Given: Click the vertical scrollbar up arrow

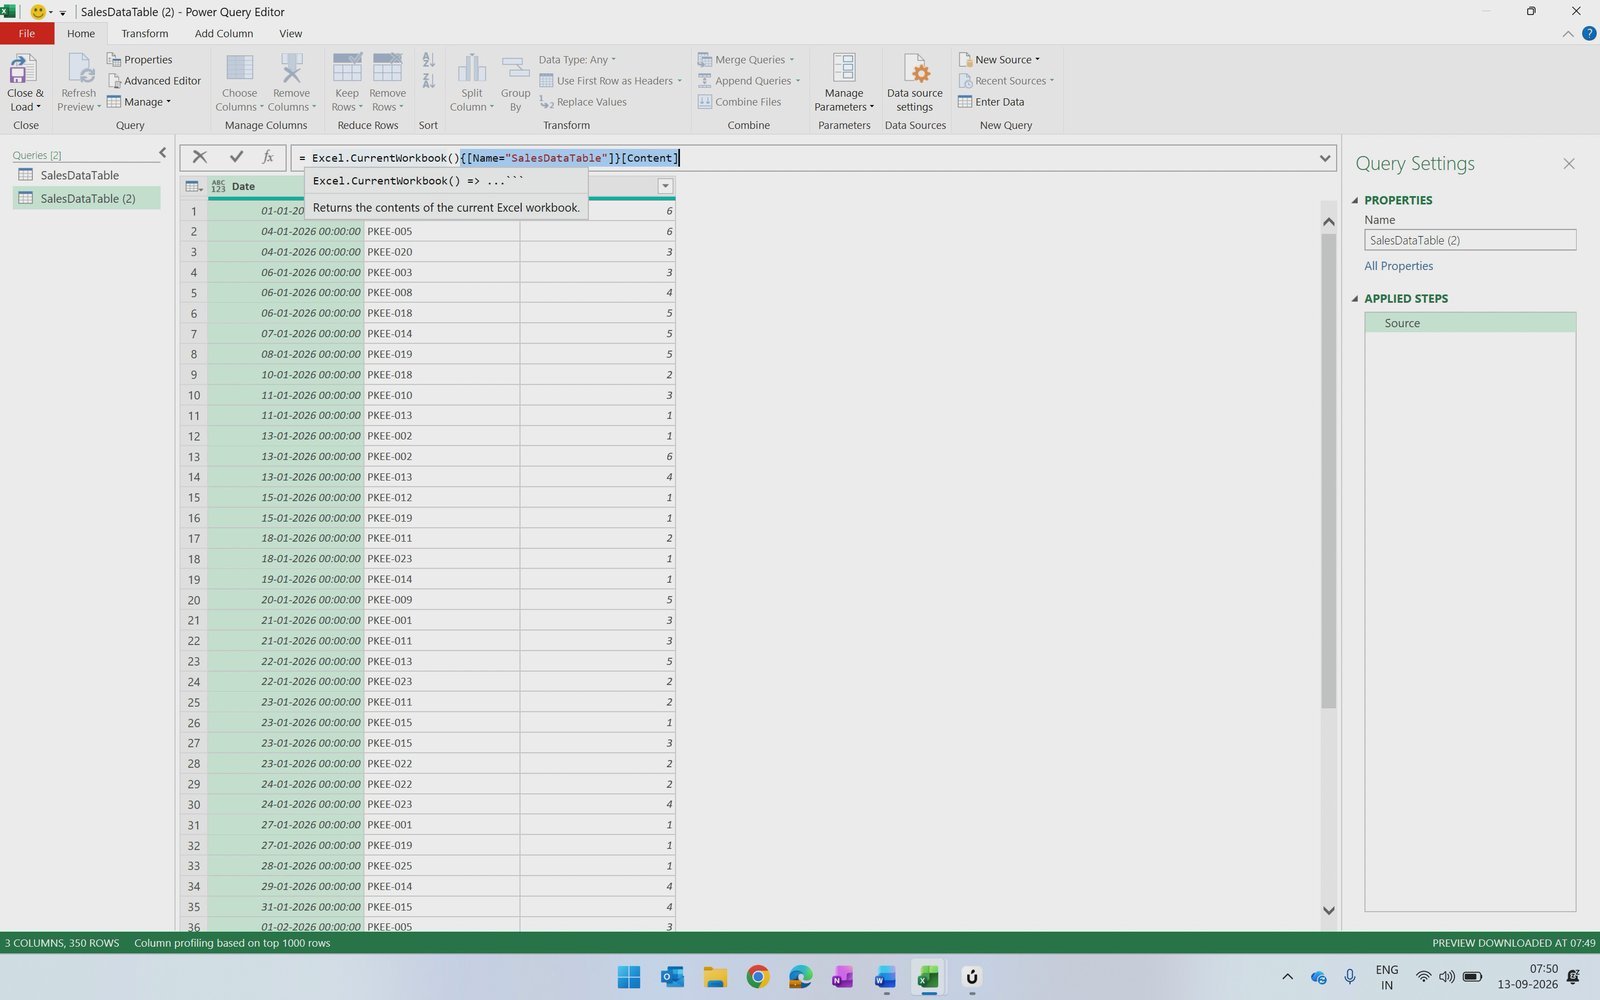Looking at the screenshot, I should (x=1329, y=222).
